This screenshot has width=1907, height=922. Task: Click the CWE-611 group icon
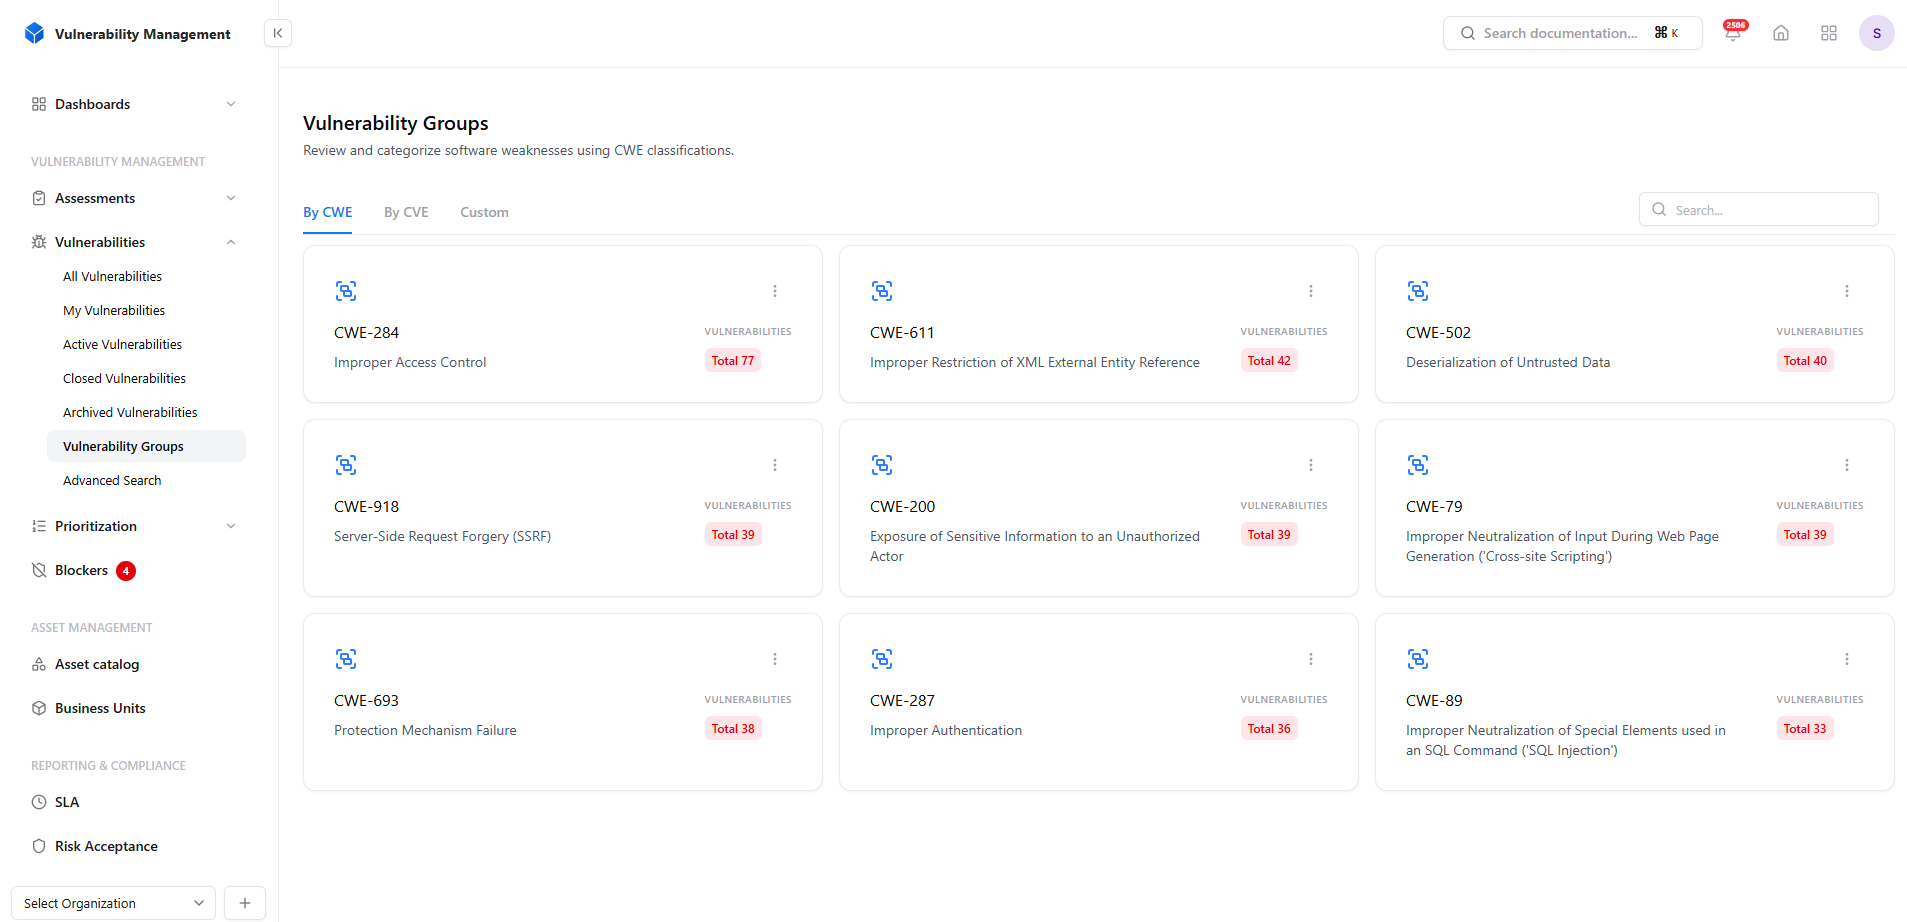click(882, 291)
